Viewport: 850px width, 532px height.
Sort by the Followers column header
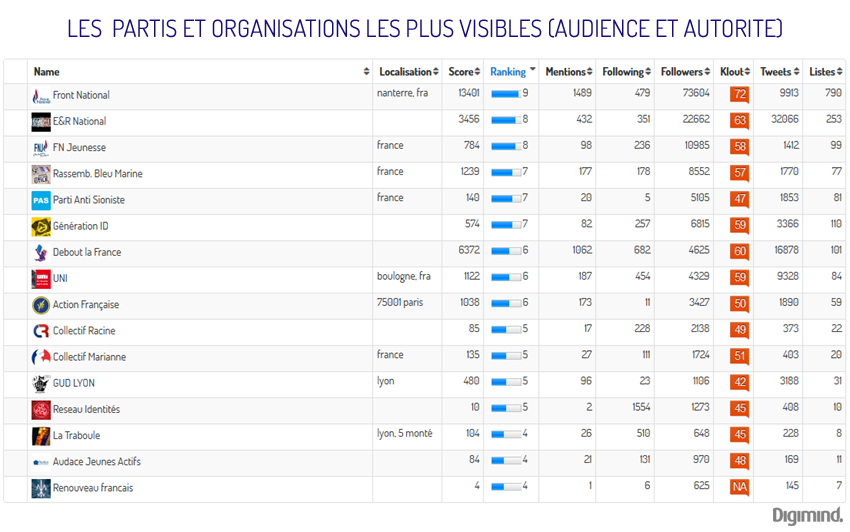[685, 72]
